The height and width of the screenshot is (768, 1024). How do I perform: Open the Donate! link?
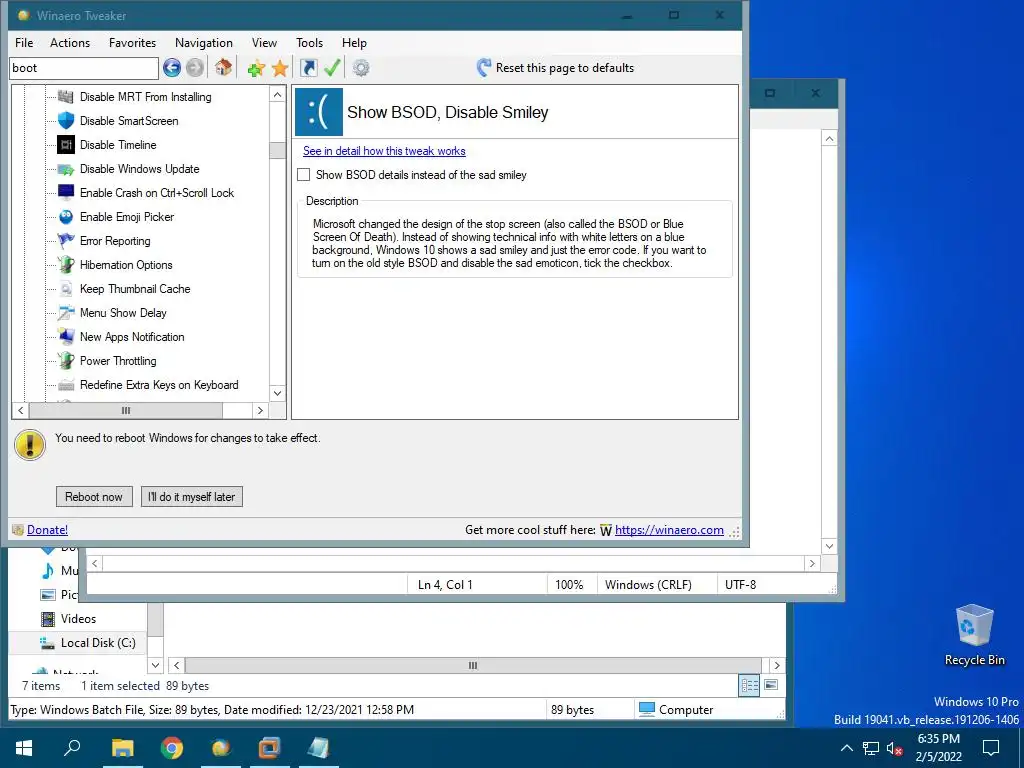coord(48,530)
